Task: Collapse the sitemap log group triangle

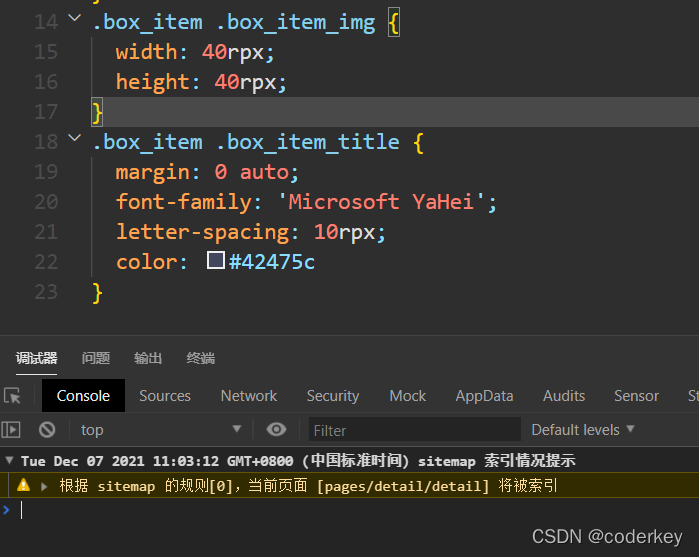Action: click(9, 460)
